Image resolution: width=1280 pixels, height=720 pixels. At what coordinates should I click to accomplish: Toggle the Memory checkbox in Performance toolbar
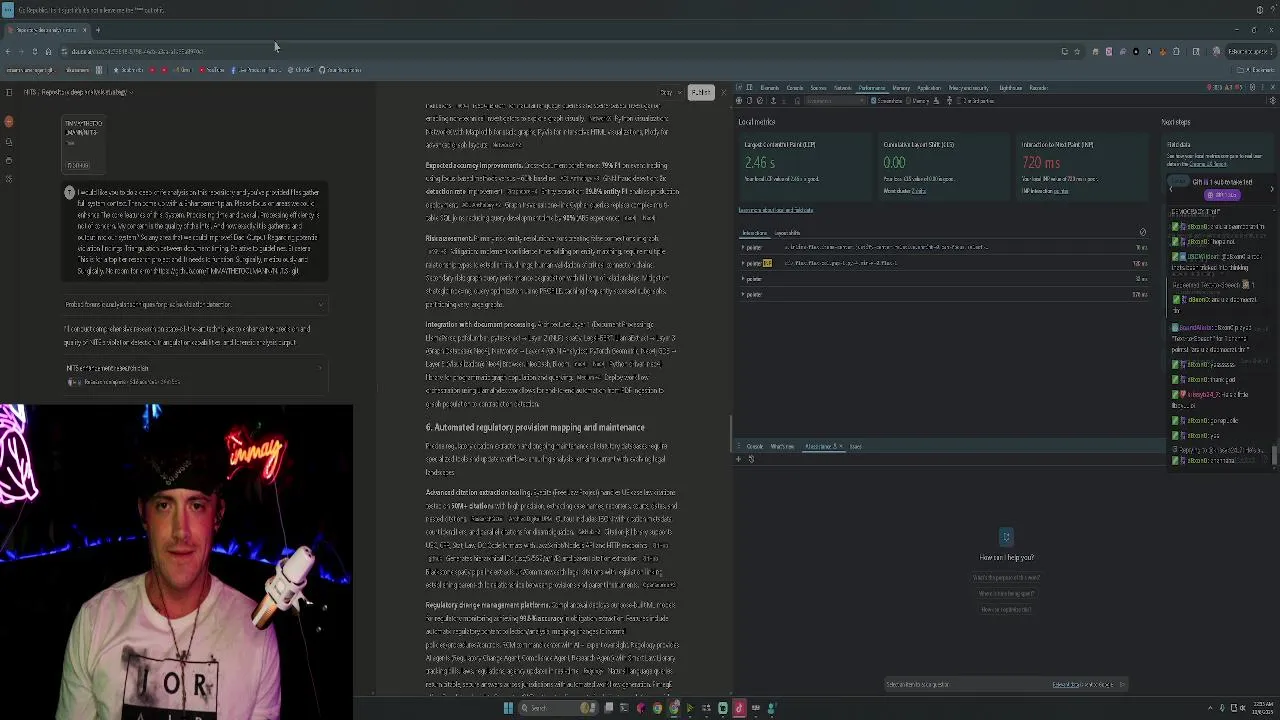click(x=909, y=101)
